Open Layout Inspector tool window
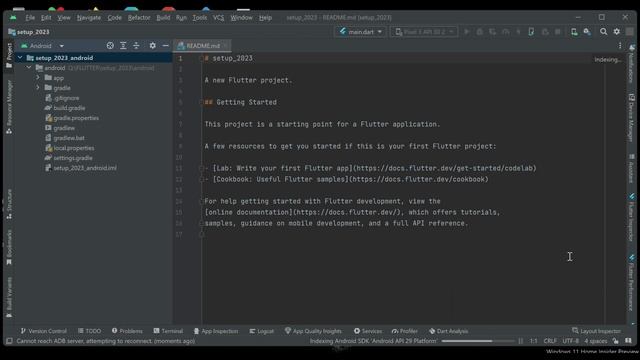 (x=596, y=331)
